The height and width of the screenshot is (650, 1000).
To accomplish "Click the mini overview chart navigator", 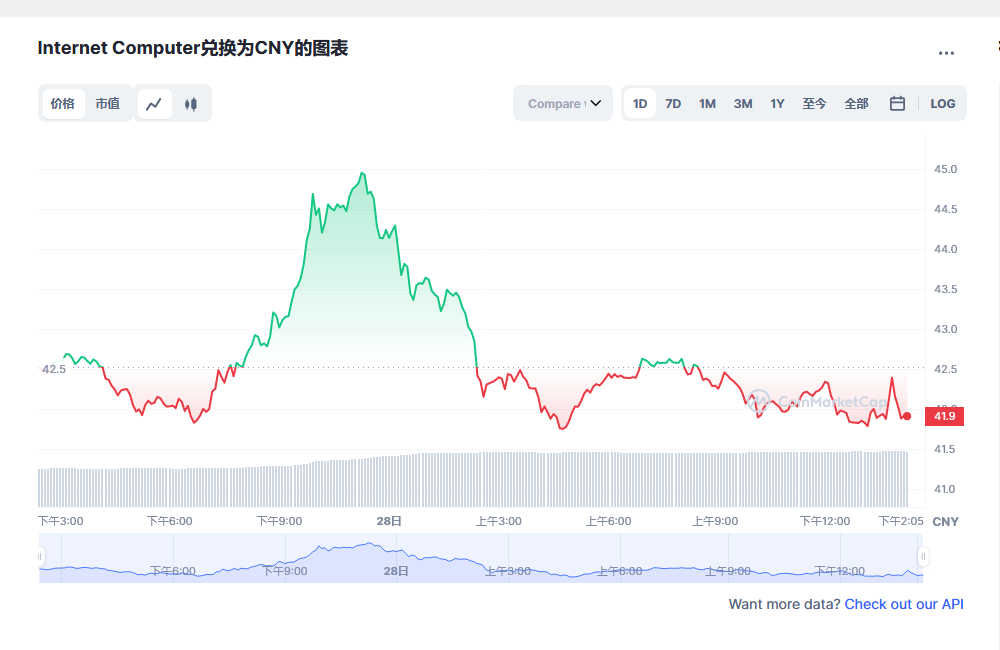I will point(481,558).
